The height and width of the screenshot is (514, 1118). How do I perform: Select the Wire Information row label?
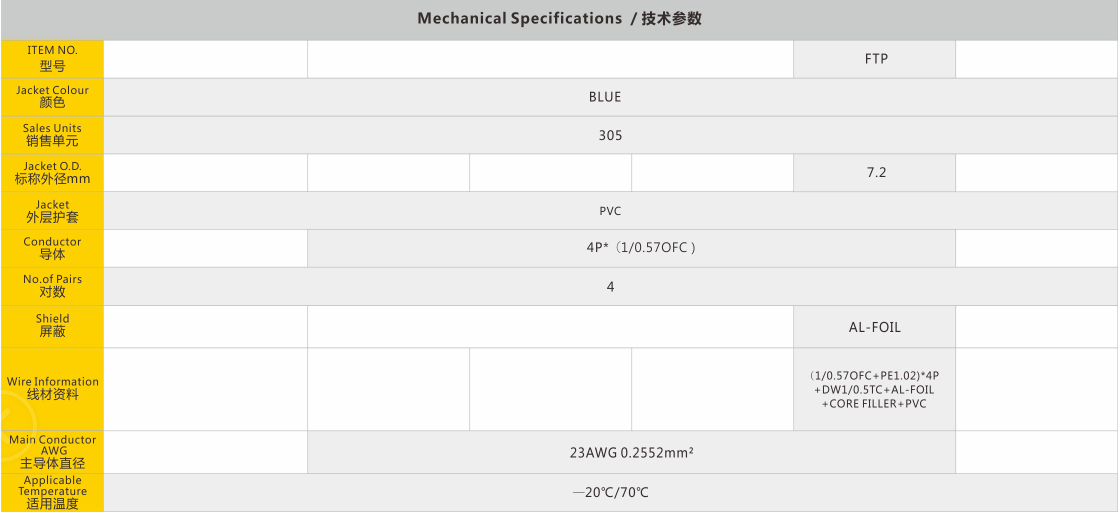pos(52,388)
